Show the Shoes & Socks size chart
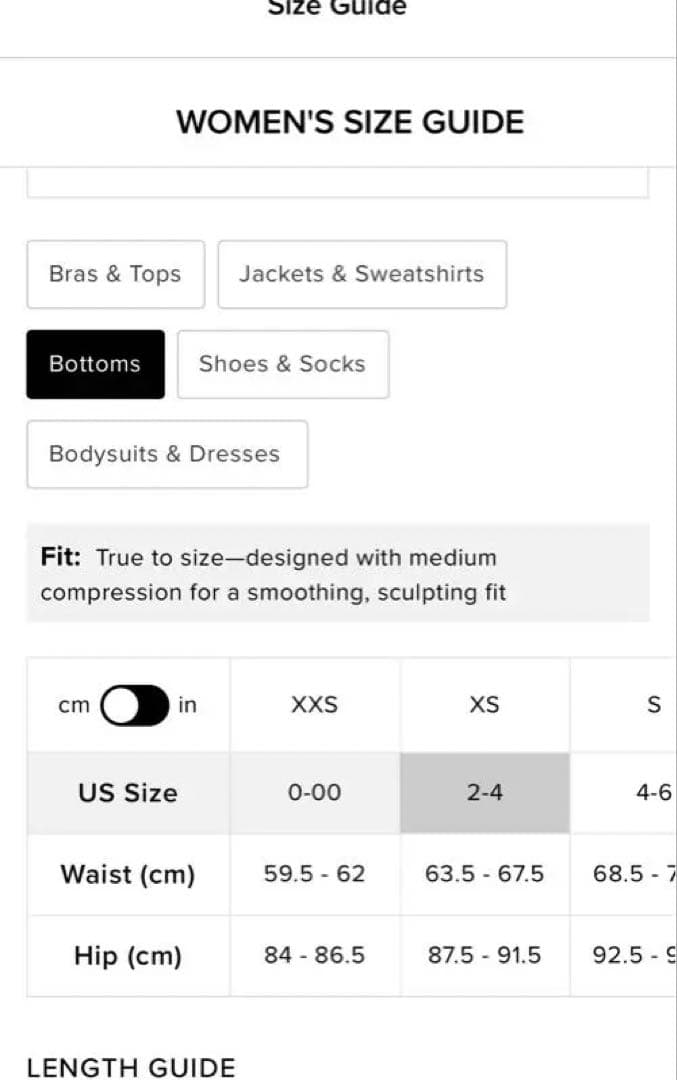 tap(282, 364)
